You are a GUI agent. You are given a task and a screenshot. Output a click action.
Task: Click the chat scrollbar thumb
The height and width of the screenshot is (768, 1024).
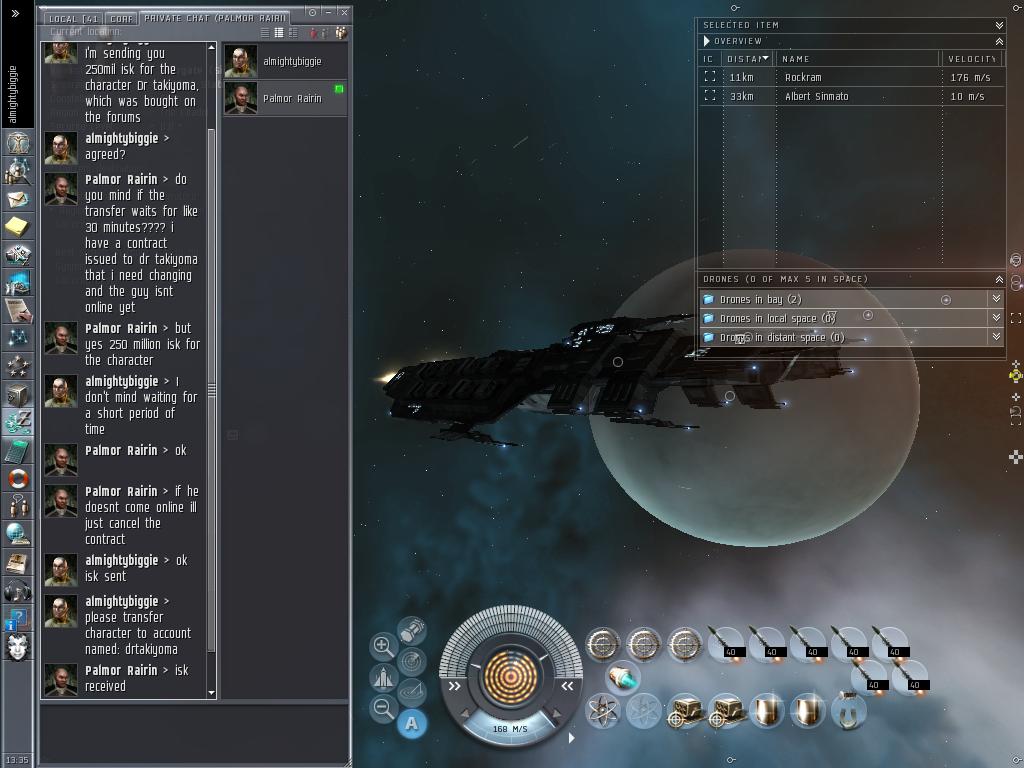[x=211, y=390]
